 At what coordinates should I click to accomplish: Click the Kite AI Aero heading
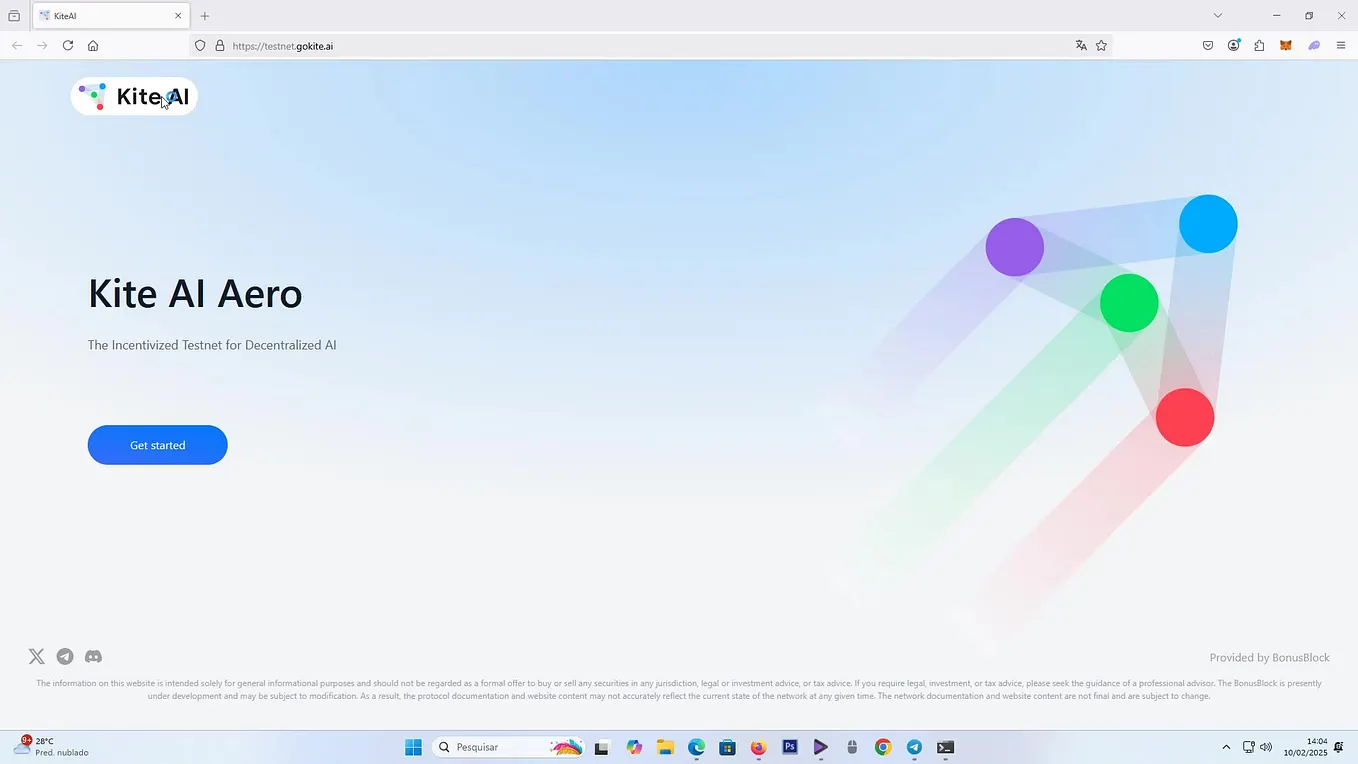pyautogui.click(x=195, y=293)
